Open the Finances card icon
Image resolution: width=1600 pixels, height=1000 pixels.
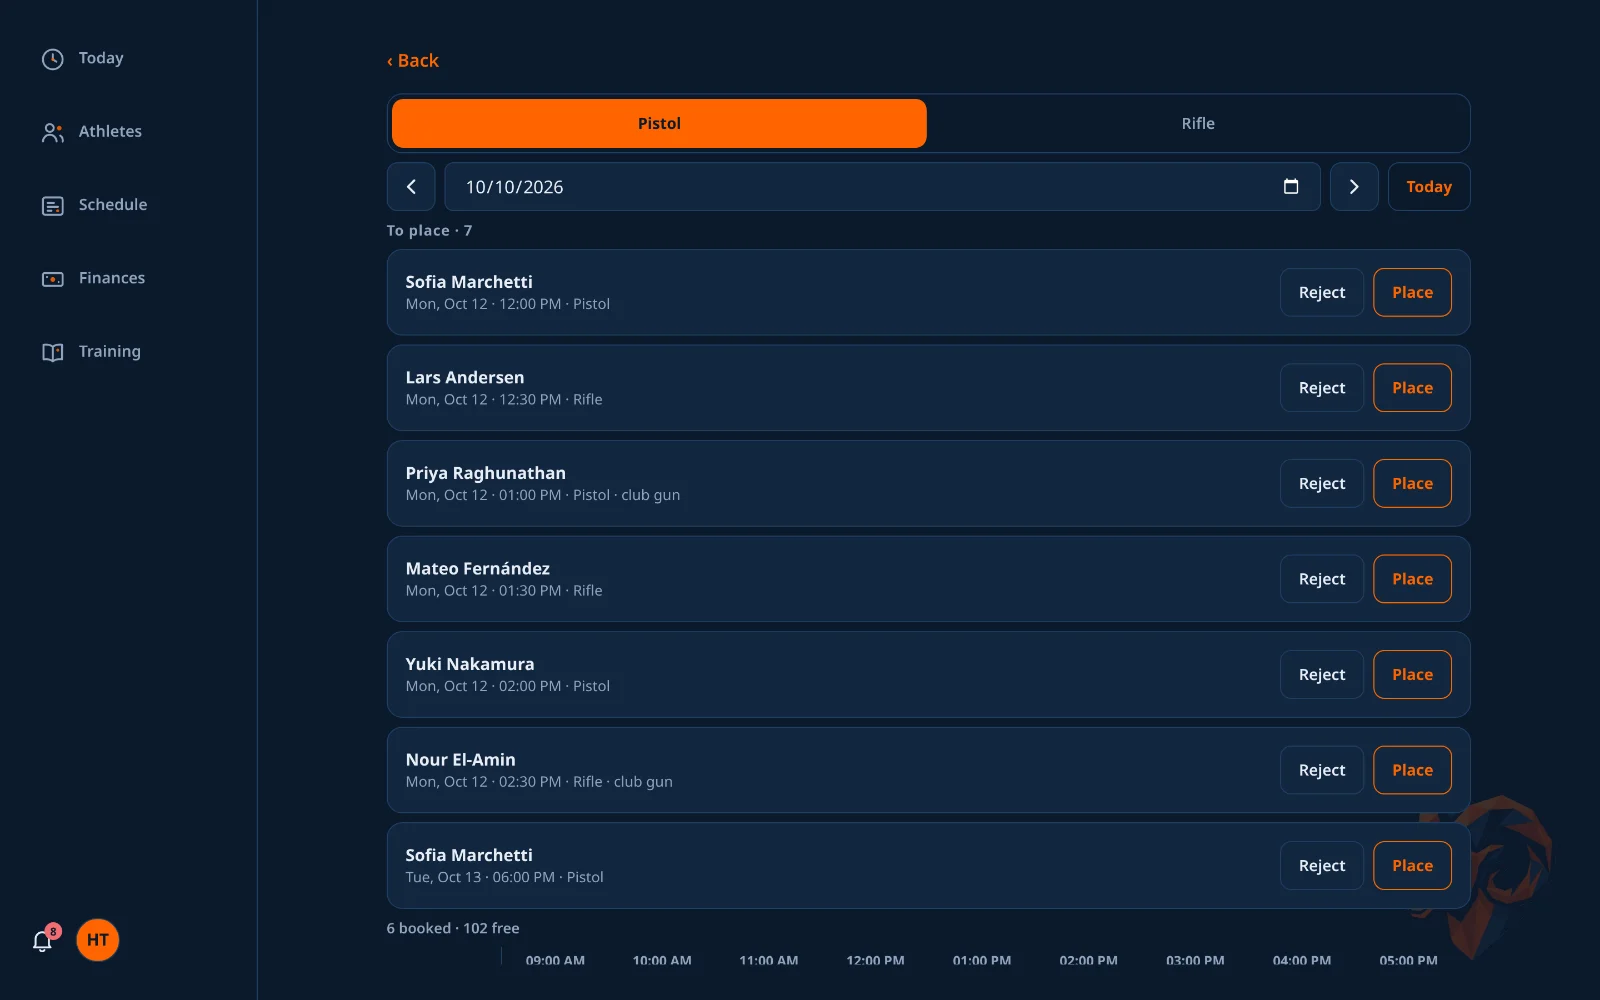click(x=53, y=279)
